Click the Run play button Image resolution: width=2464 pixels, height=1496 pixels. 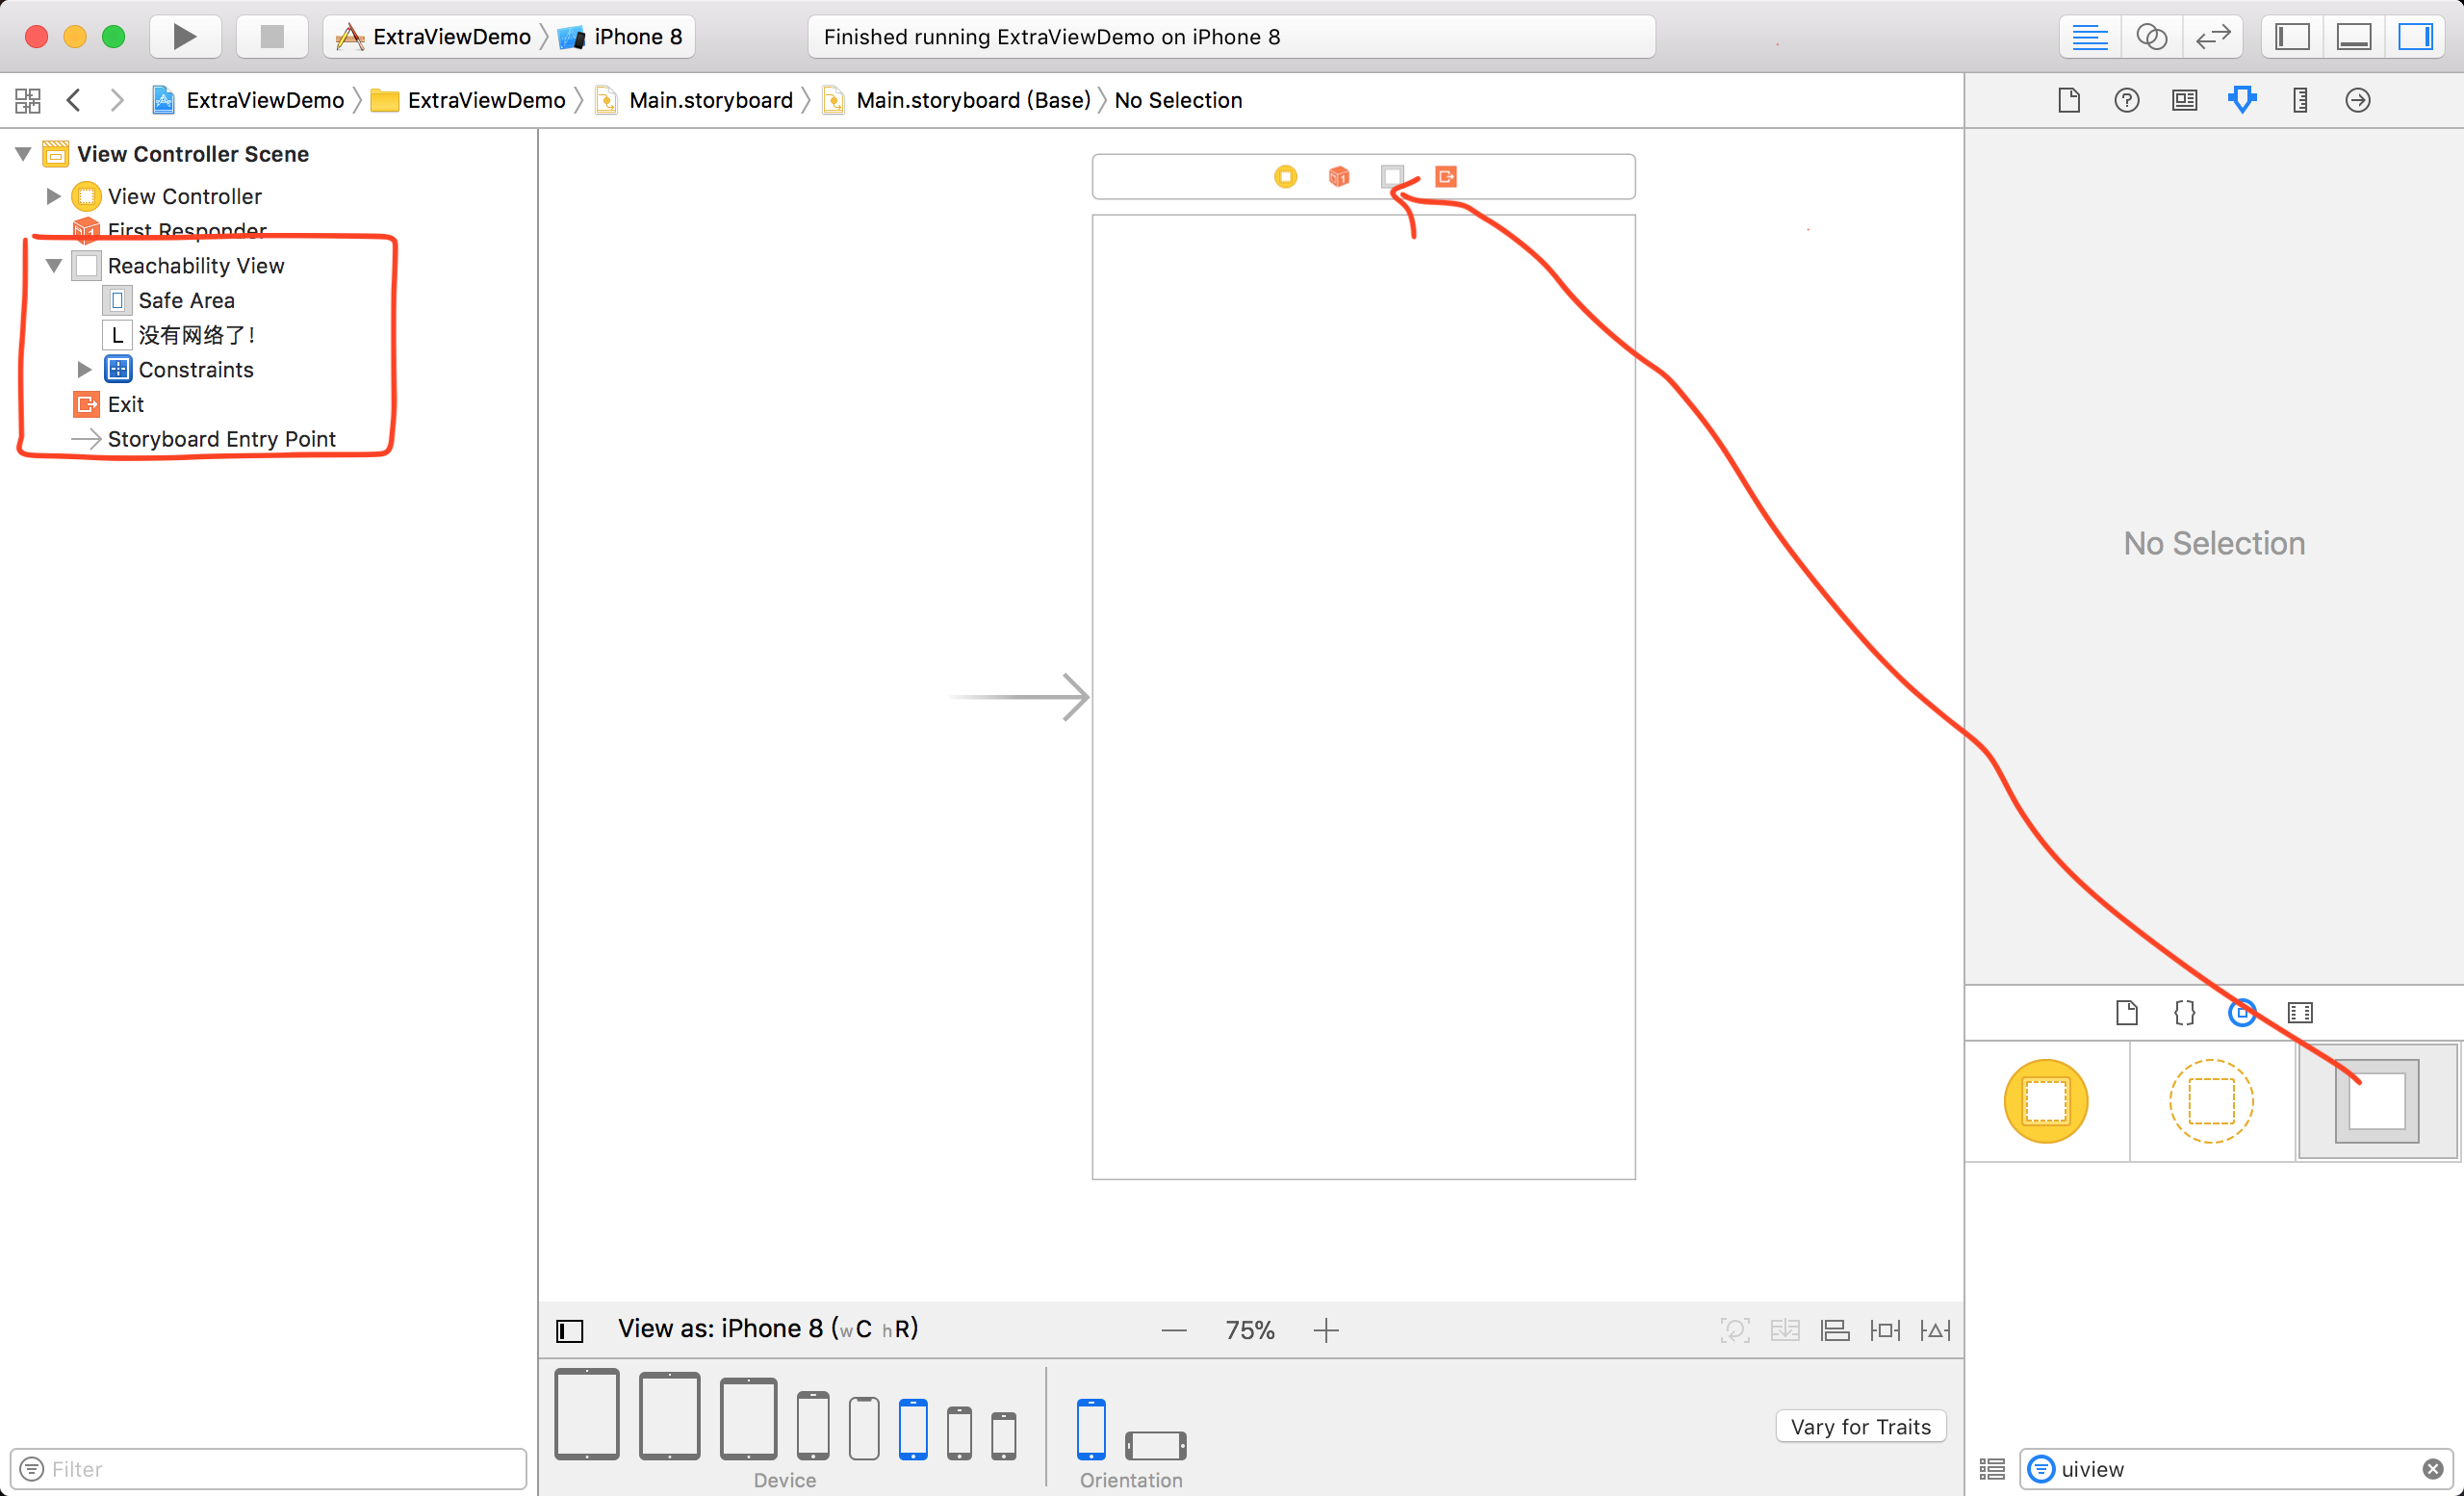click(184, 37)
